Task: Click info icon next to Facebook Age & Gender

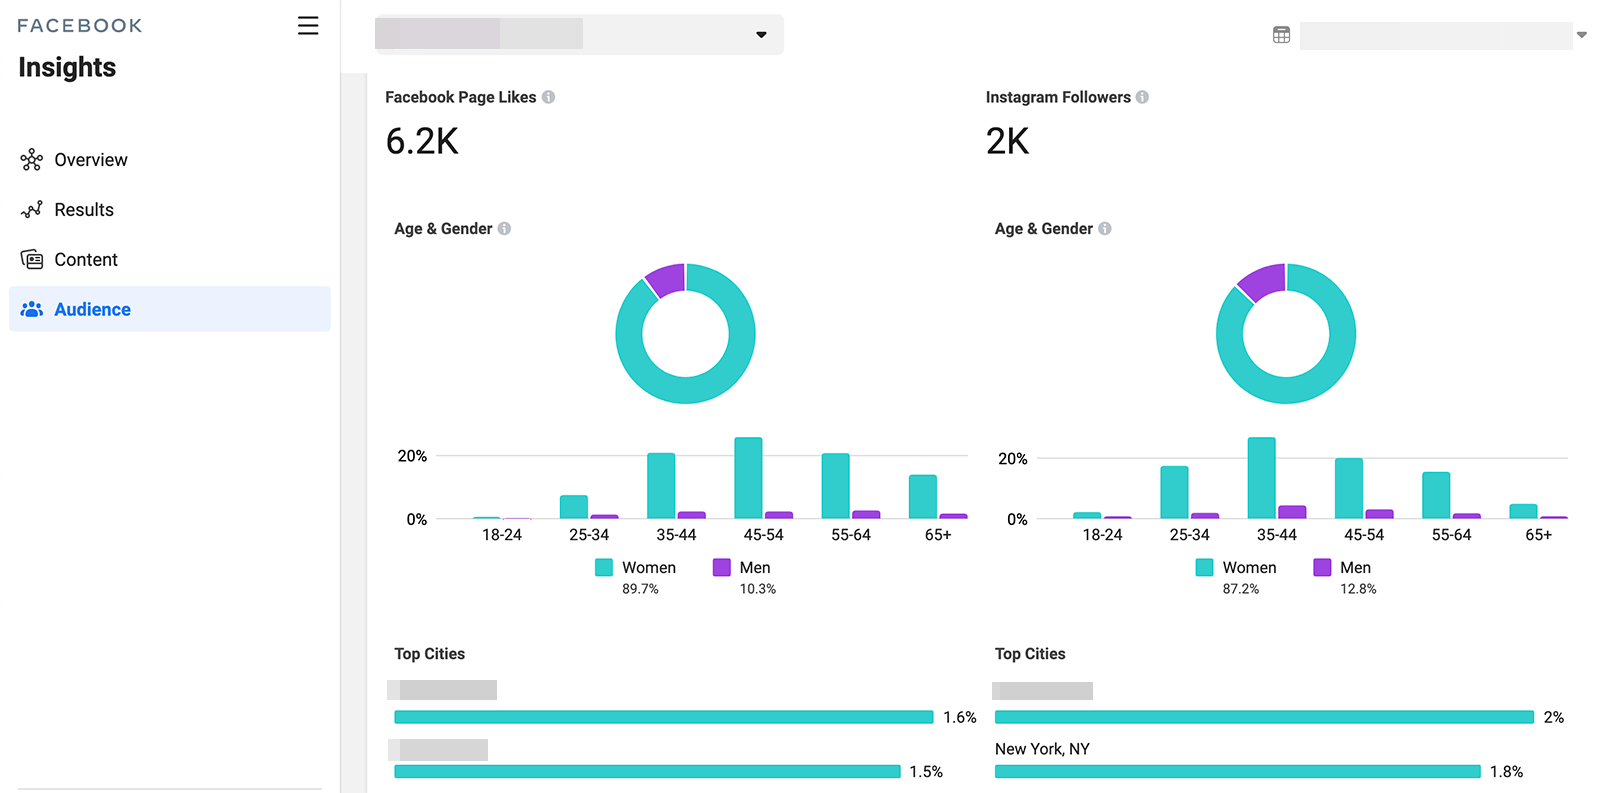Action: [504, 228]
